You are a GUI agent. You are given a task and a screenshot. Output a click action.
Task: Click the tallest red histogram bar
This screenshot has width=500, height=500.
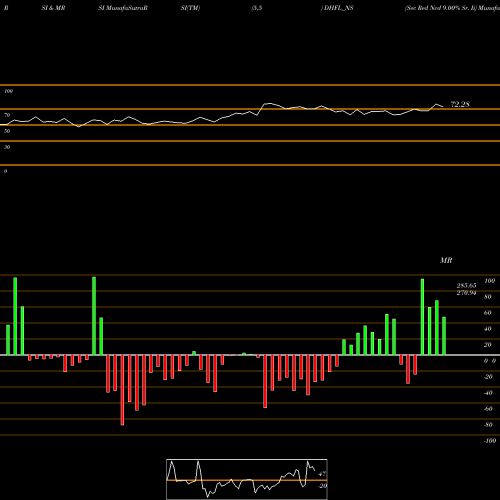[x=122, y=390]
